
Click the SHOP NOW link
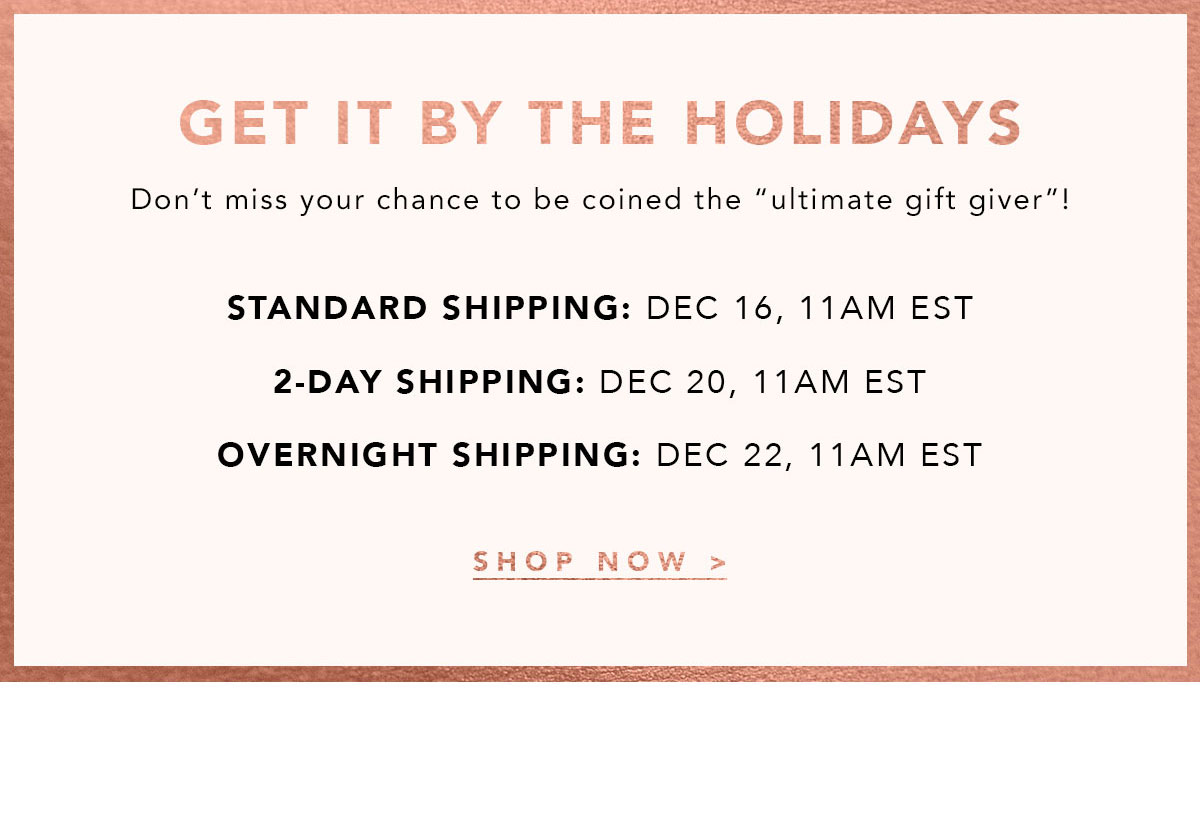click(x=600, y=563)
